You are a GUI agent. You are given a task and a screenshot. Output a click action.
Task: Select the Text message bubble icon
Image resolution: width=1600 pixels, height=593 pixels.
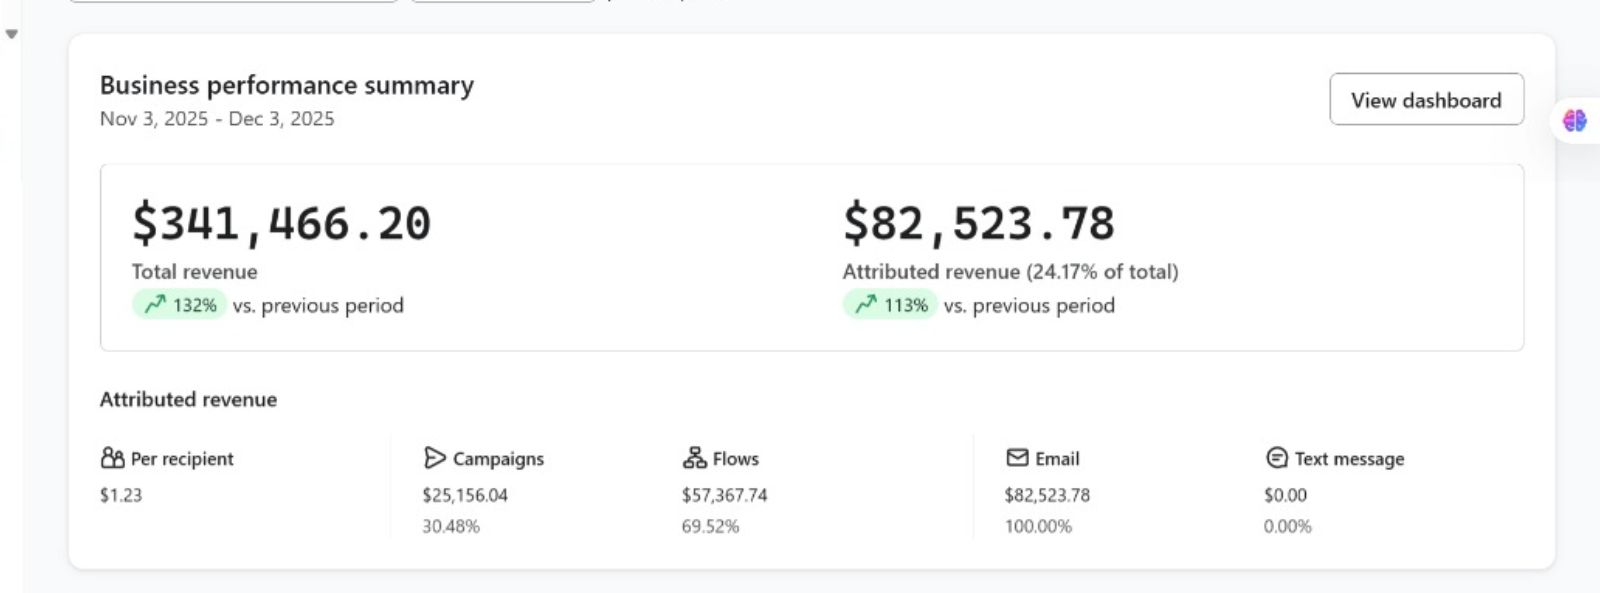(1276, 458)
